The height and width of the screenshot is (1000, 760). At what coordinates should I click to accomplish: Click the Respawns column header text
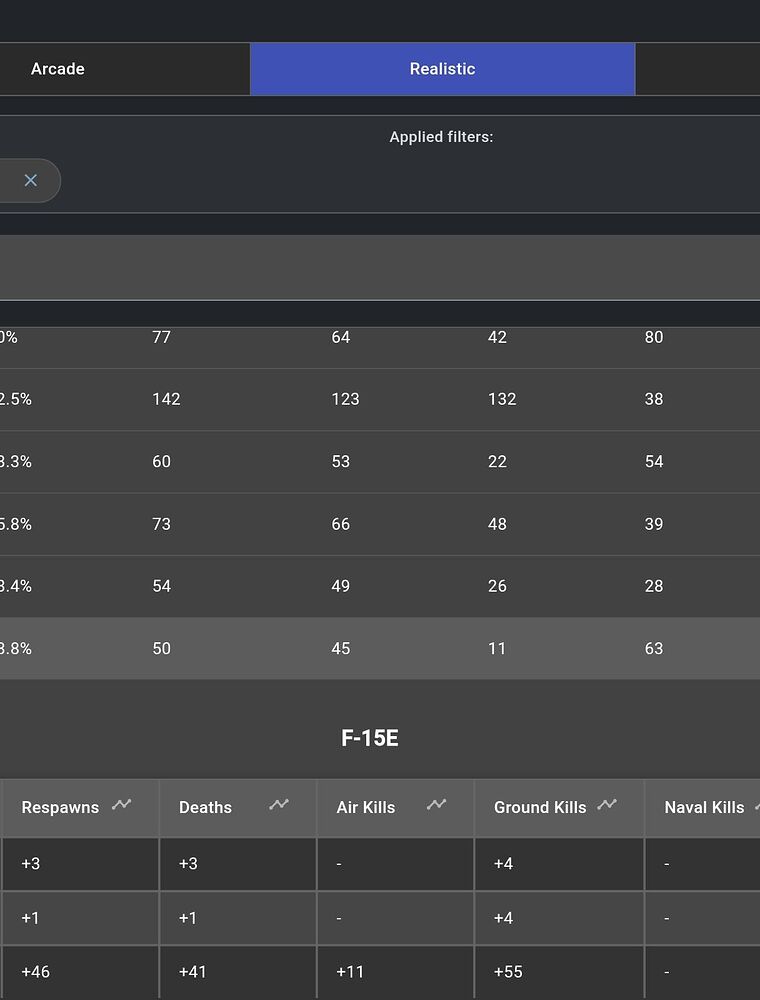60,808
